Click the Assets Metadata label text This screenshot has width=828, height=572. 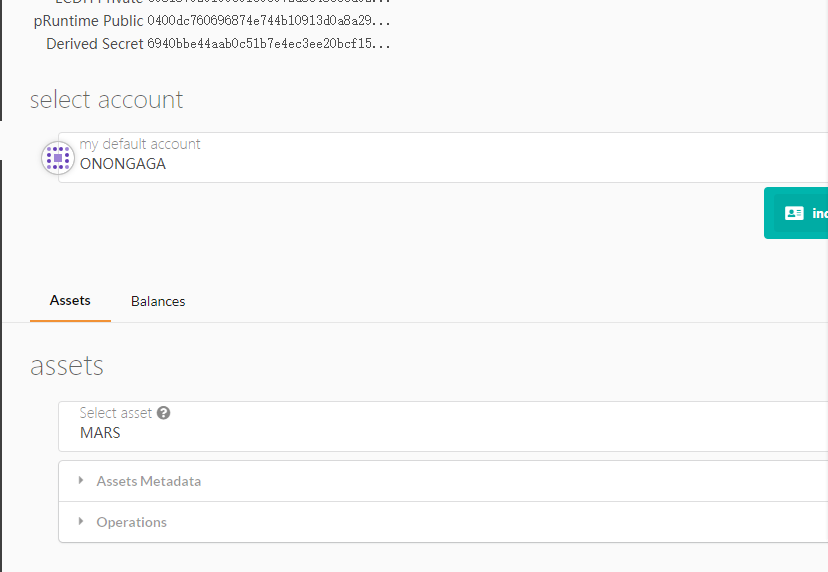tap(148, 481)
